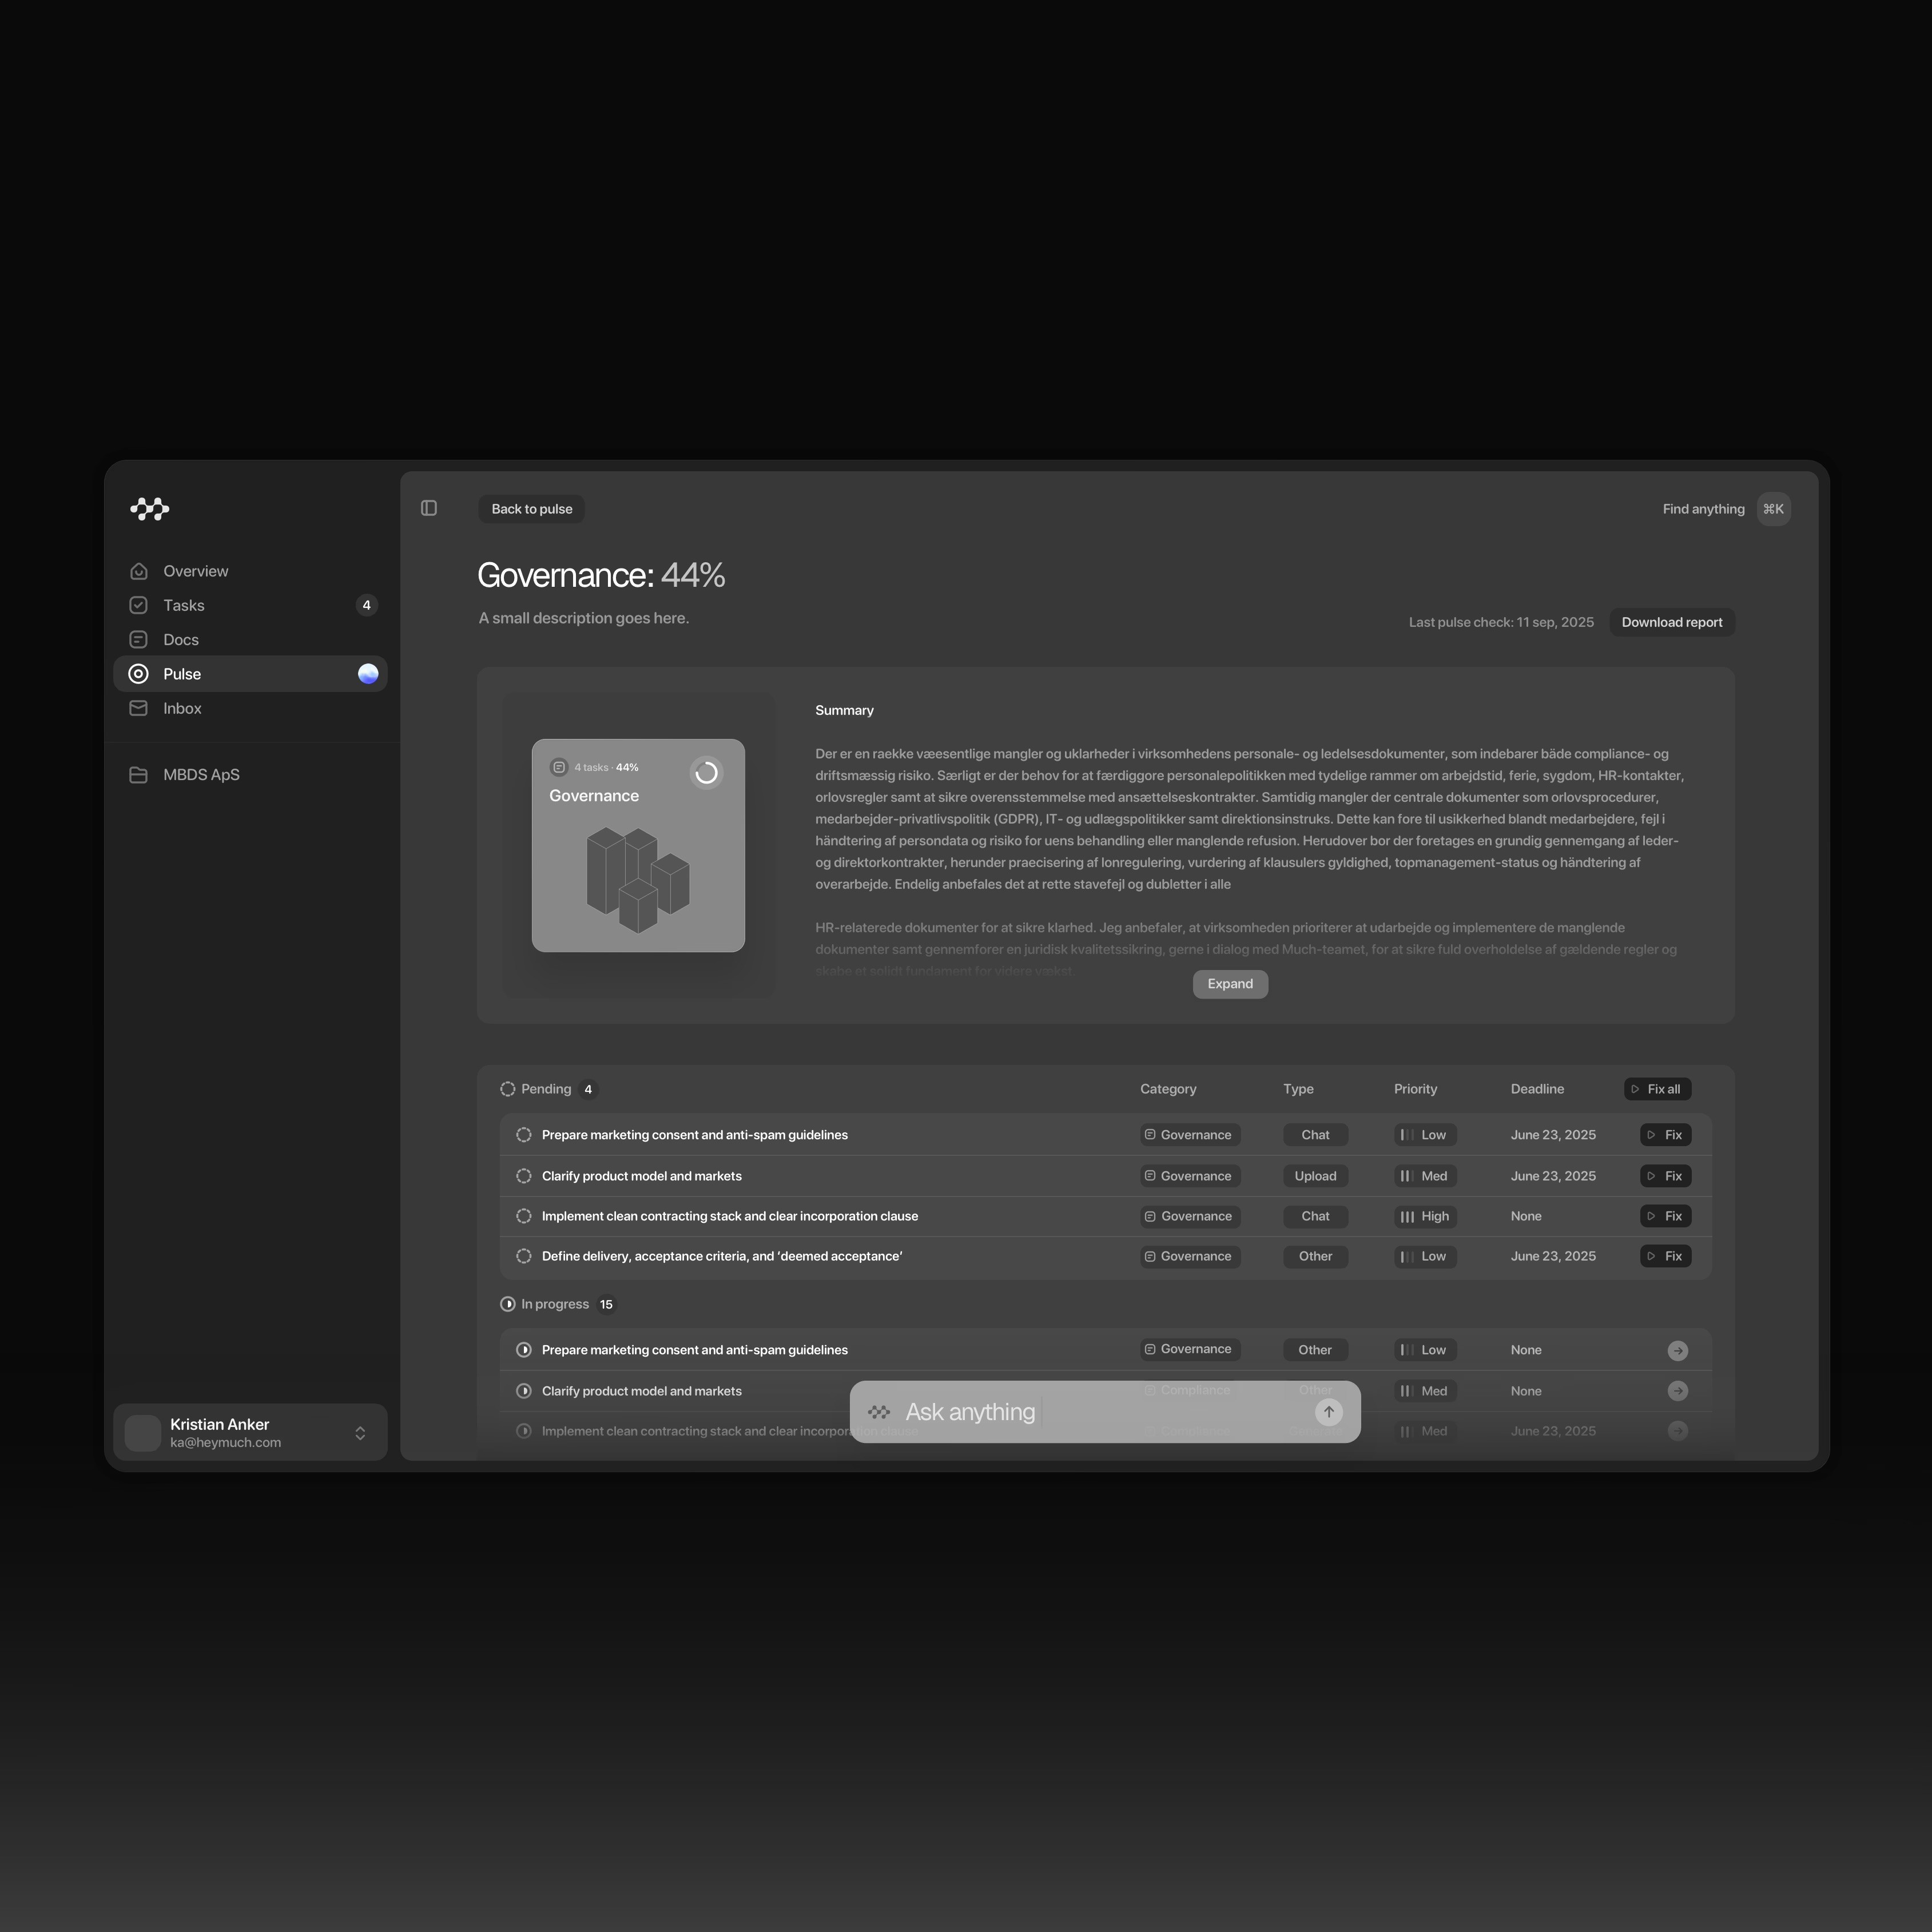Click Fix for pending 'Prepare marketing consent' task
This screenshot has width=1932, height=1932.
1665,1135
